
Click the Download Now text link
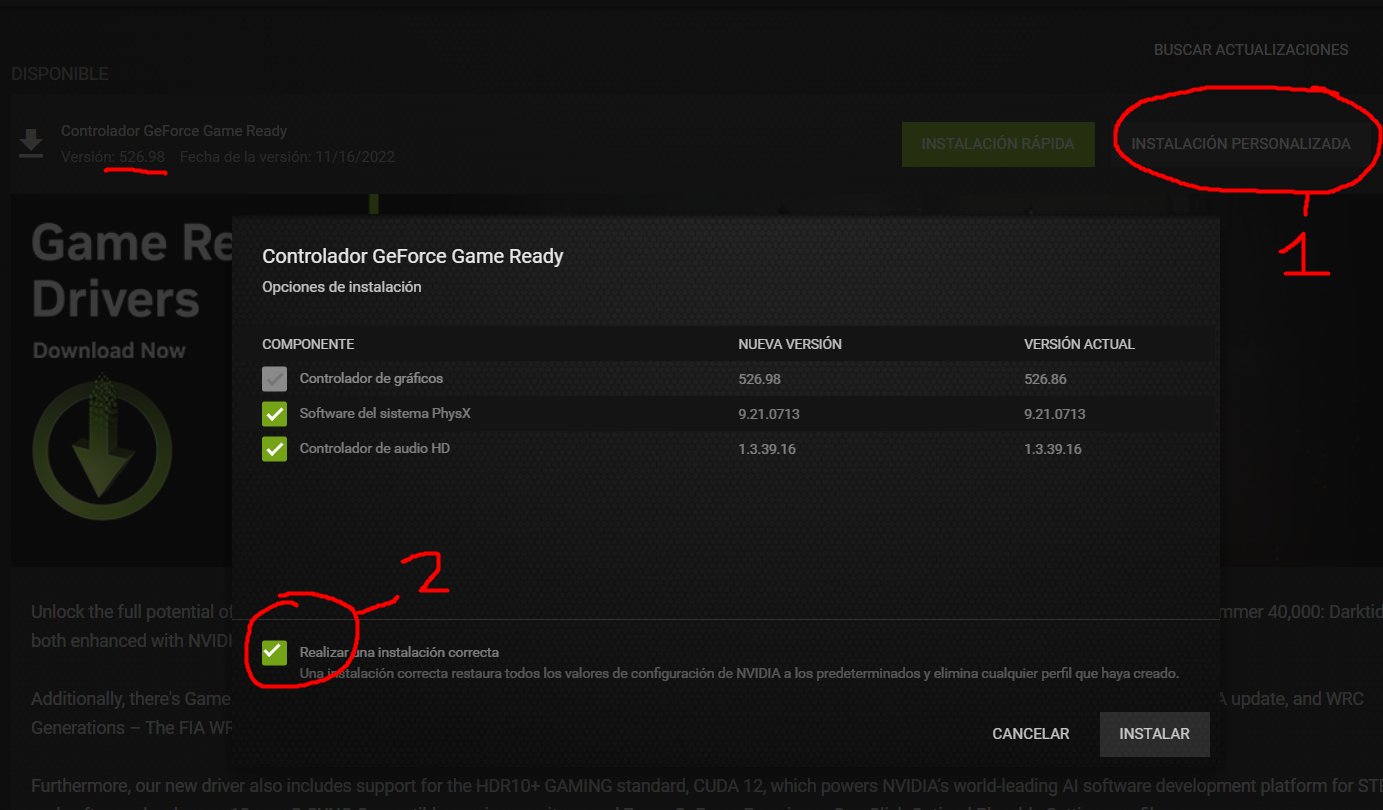coord(110,350)
